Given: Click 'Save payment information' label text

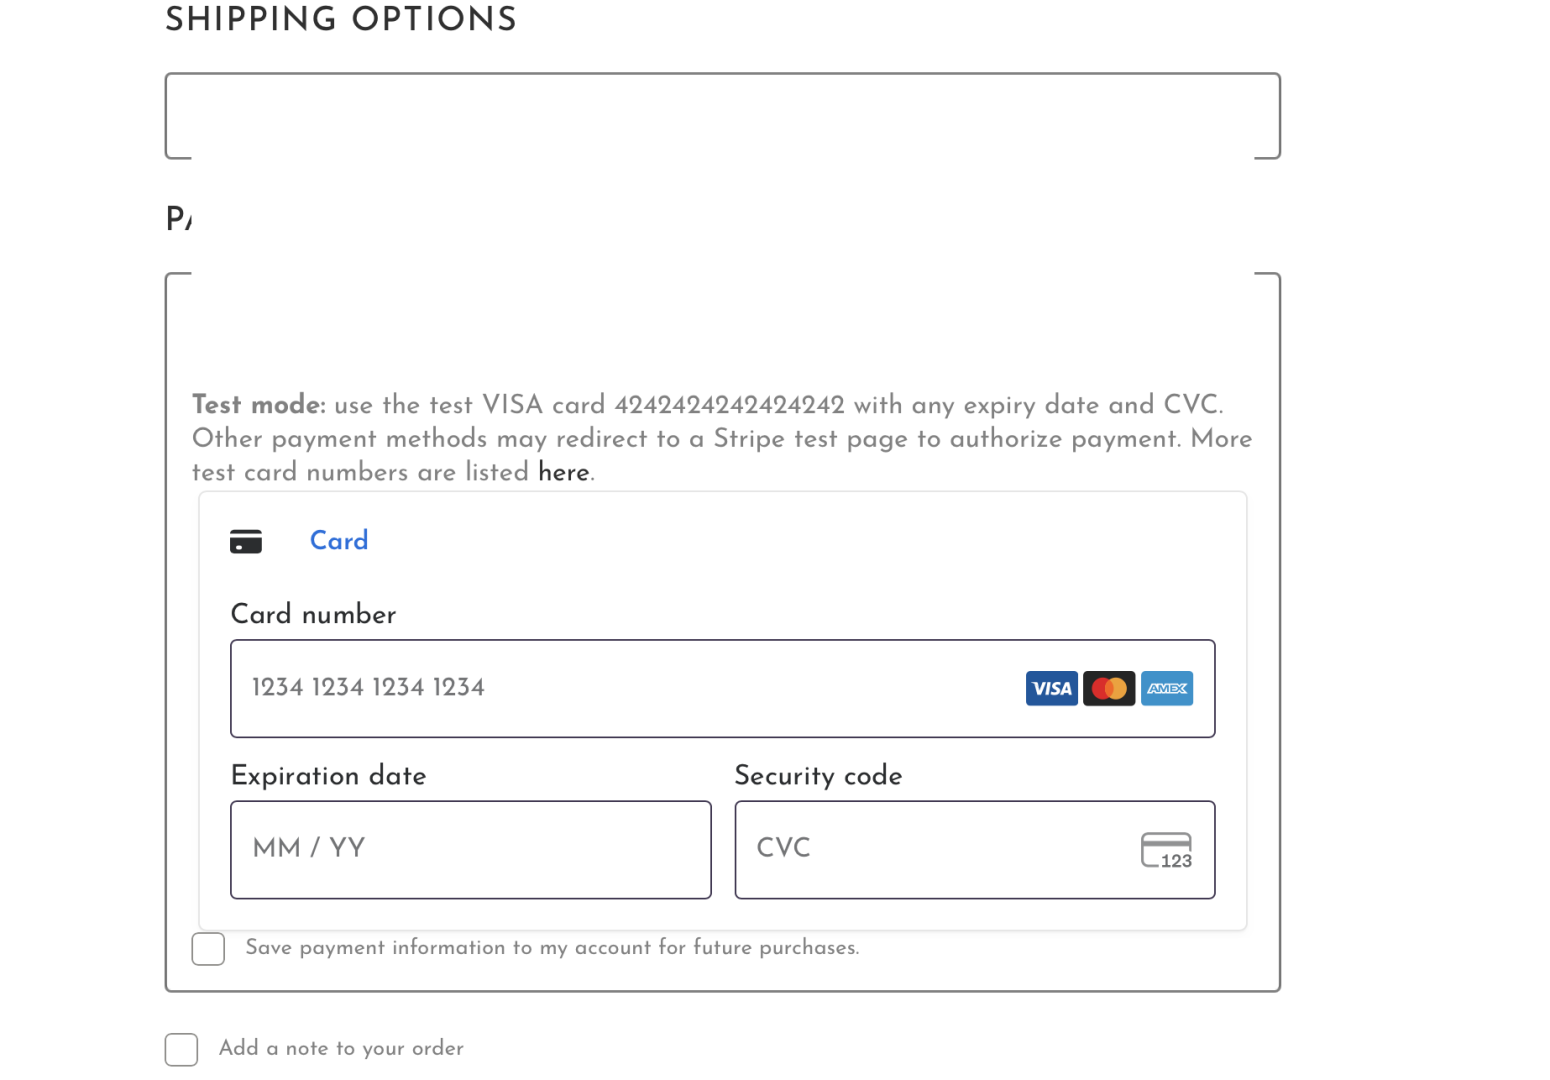Looking at the screenshot, I should click(x=552, y=948).
